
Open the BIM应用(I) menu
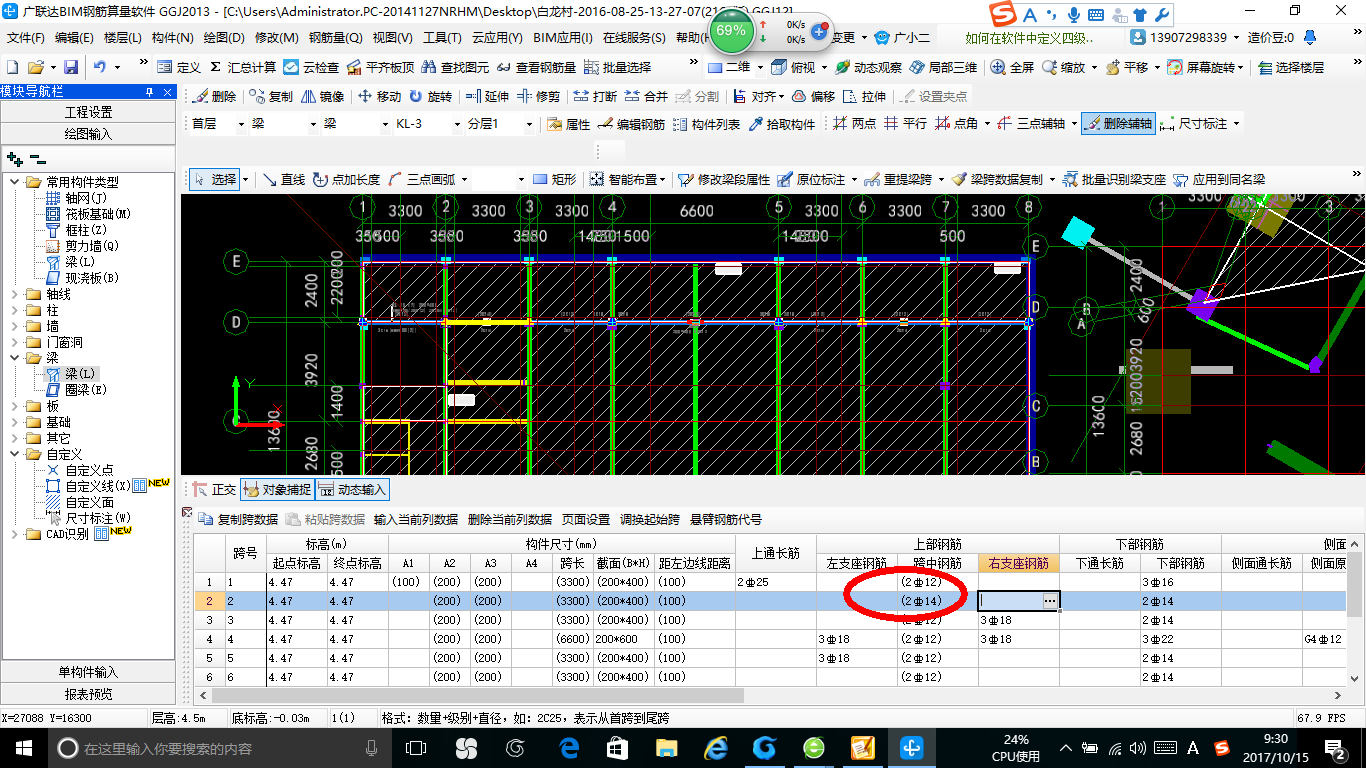pos(562,38)
